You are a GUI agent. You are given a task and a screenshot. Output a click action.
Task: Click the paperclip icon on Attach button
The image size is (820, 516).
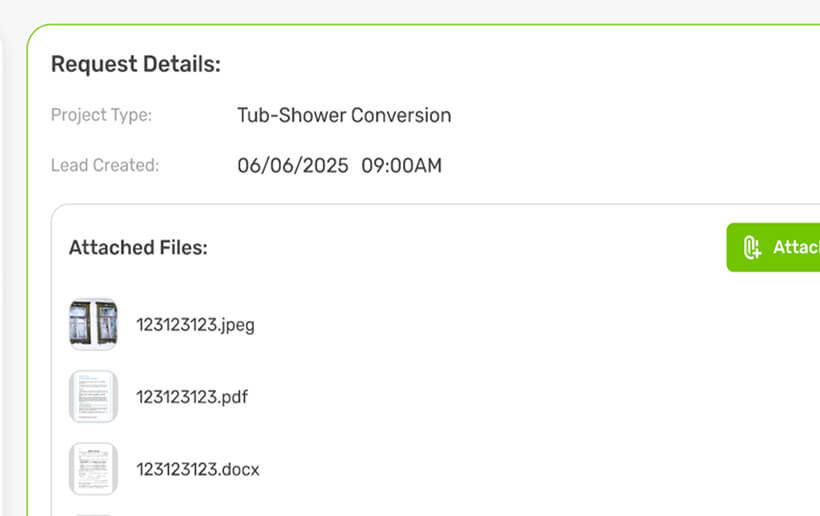pos(752,247)
